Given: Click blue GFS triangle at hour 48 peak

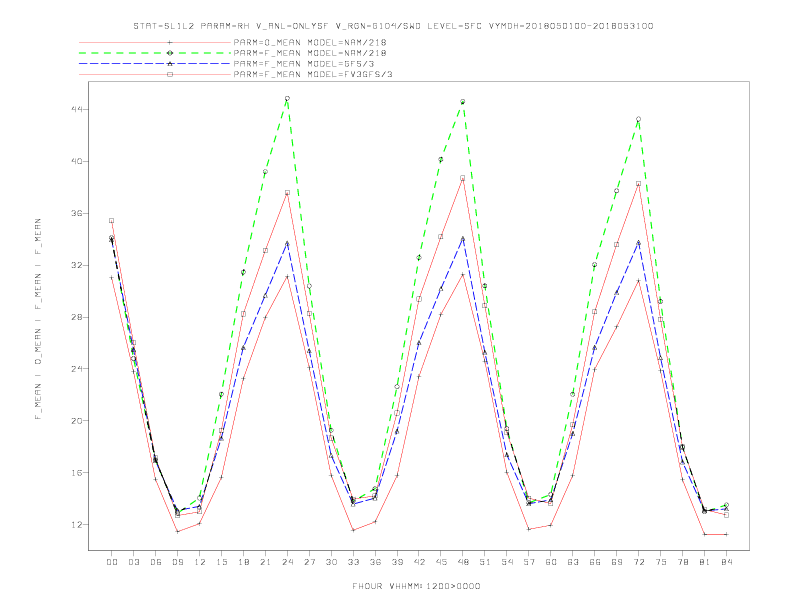Looking at the screenshot, I should pyautogui.click(x=463, y=238).
